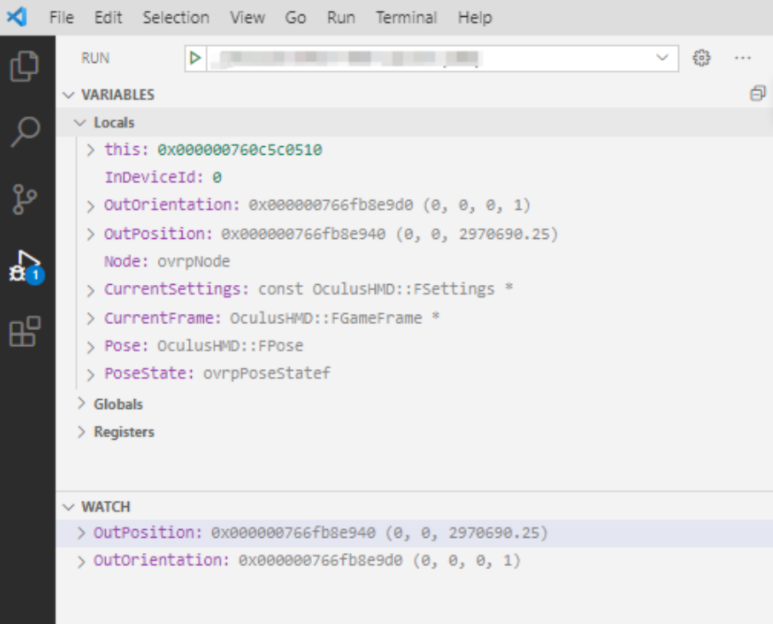Open the Selection menu

coord(176,17)
